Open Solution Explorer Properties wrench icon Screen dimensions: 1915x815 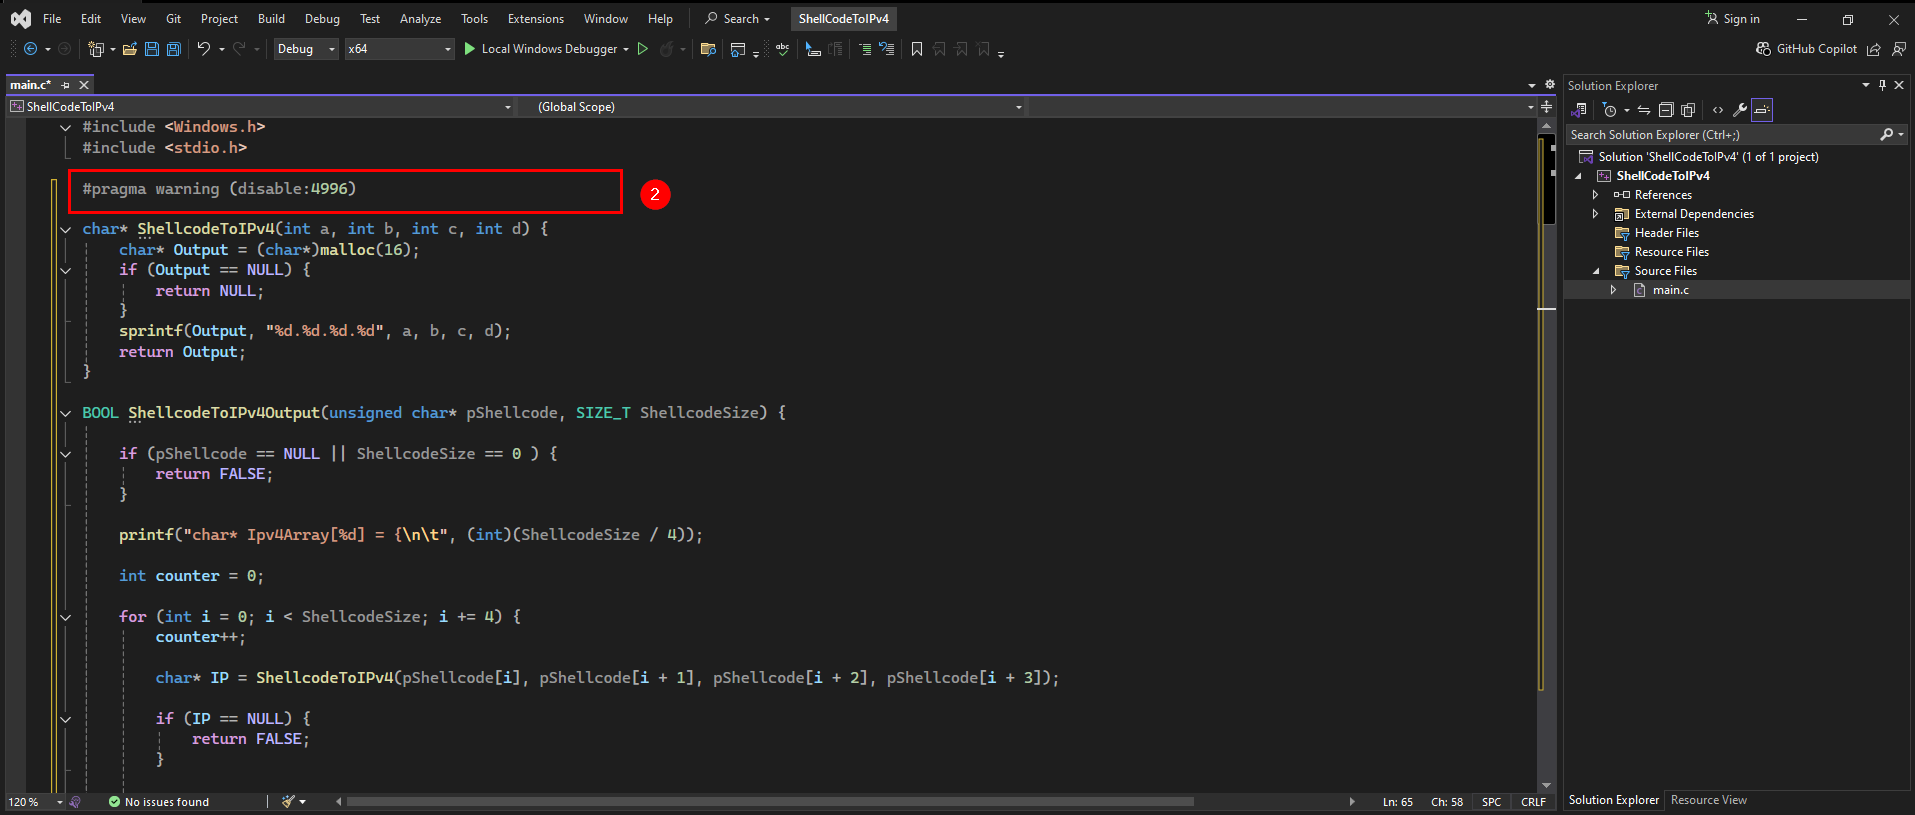(x=1740, y=110)
